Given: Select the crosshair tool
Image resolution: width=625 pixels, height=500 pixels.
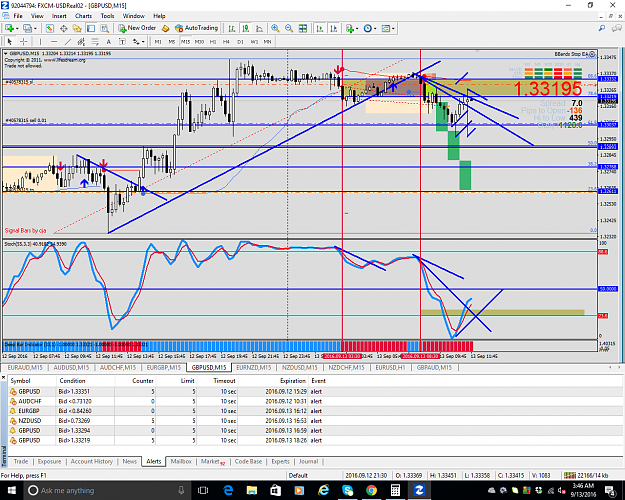Looking at the screenshot, I should coord(24,41).
